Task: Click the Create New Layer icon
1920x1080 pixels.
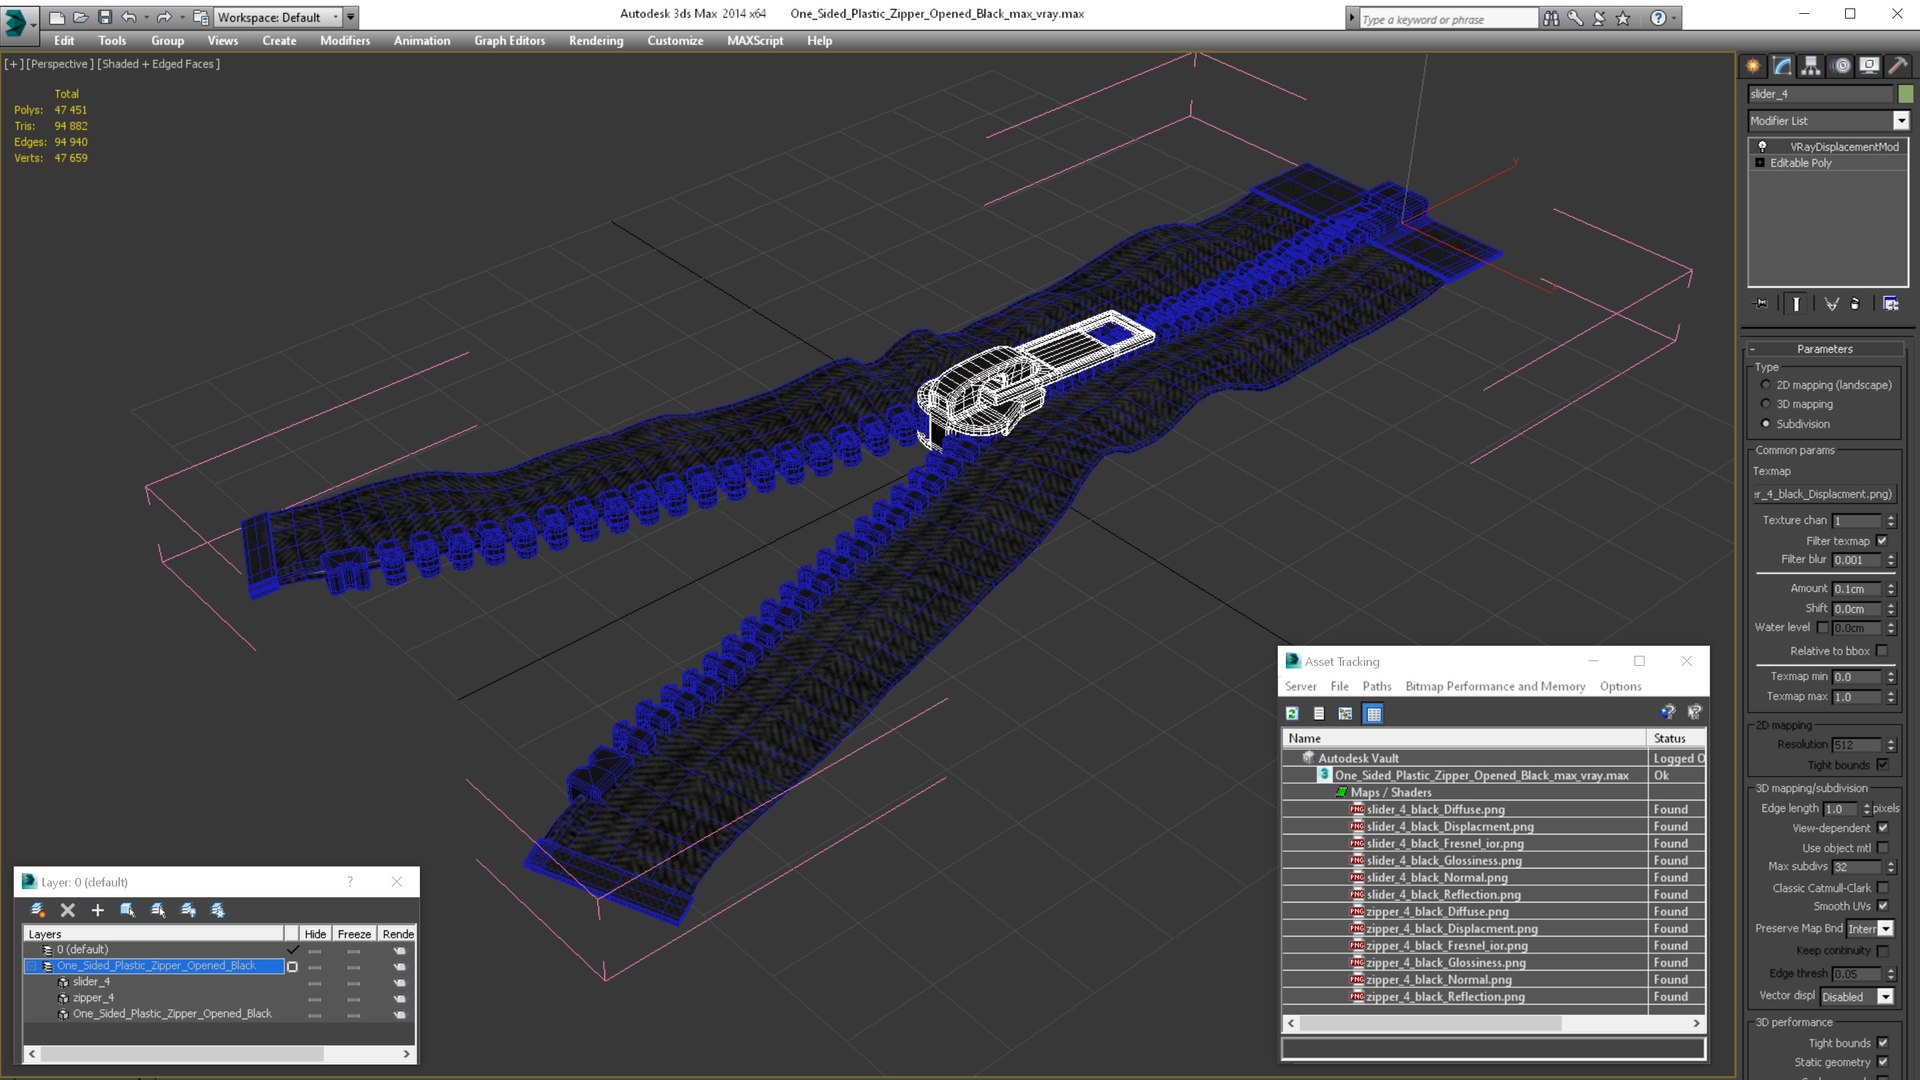Action: pyautogui.click(x=38, y=910)
